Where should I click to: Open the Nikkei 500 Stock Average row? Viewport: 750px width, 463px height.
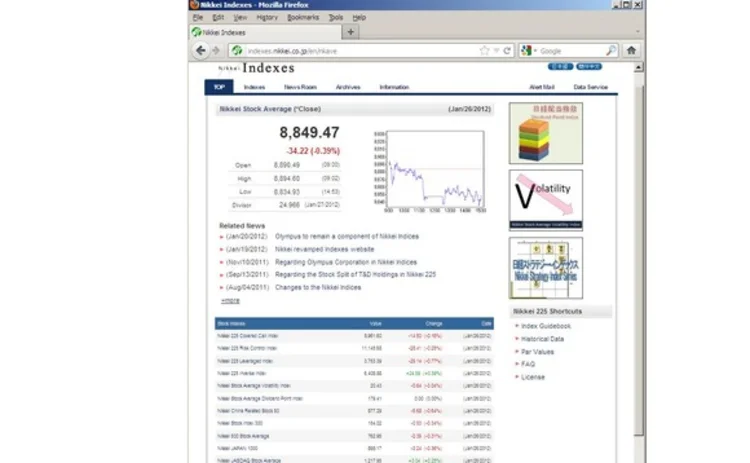[354, 436]
